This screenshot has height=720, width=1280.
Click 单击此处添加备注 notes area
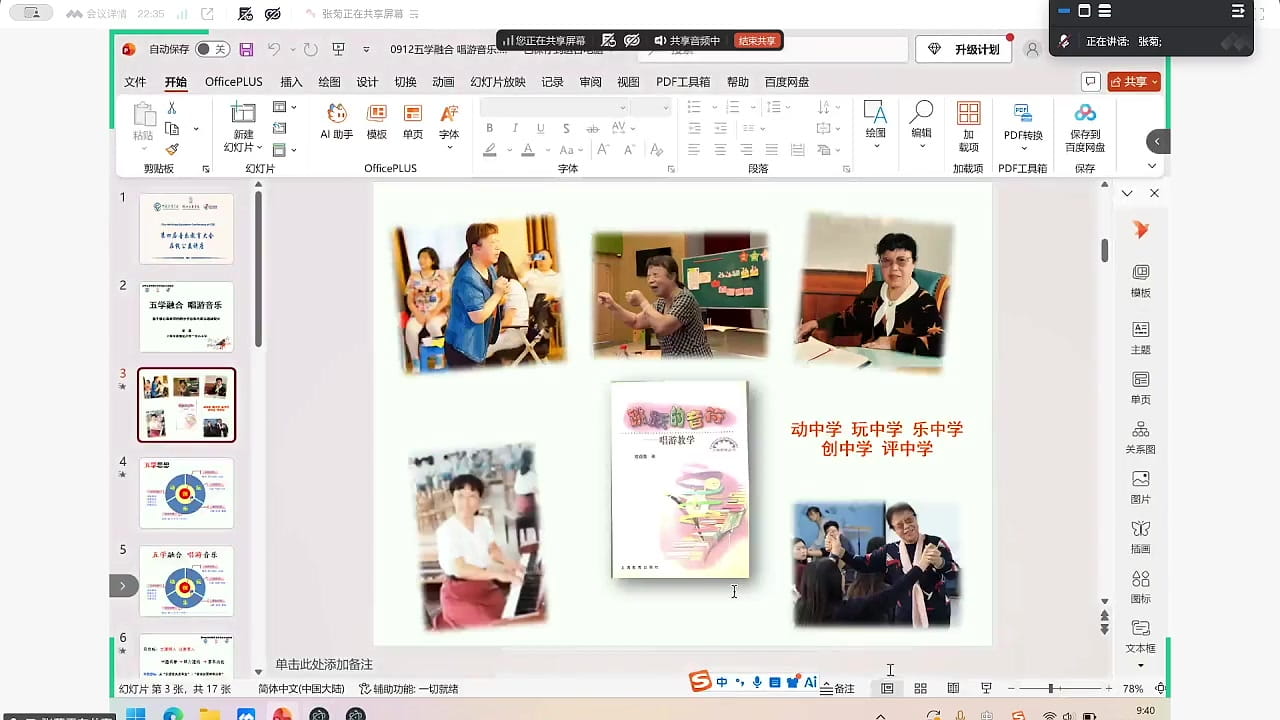[x=324, y=664]
